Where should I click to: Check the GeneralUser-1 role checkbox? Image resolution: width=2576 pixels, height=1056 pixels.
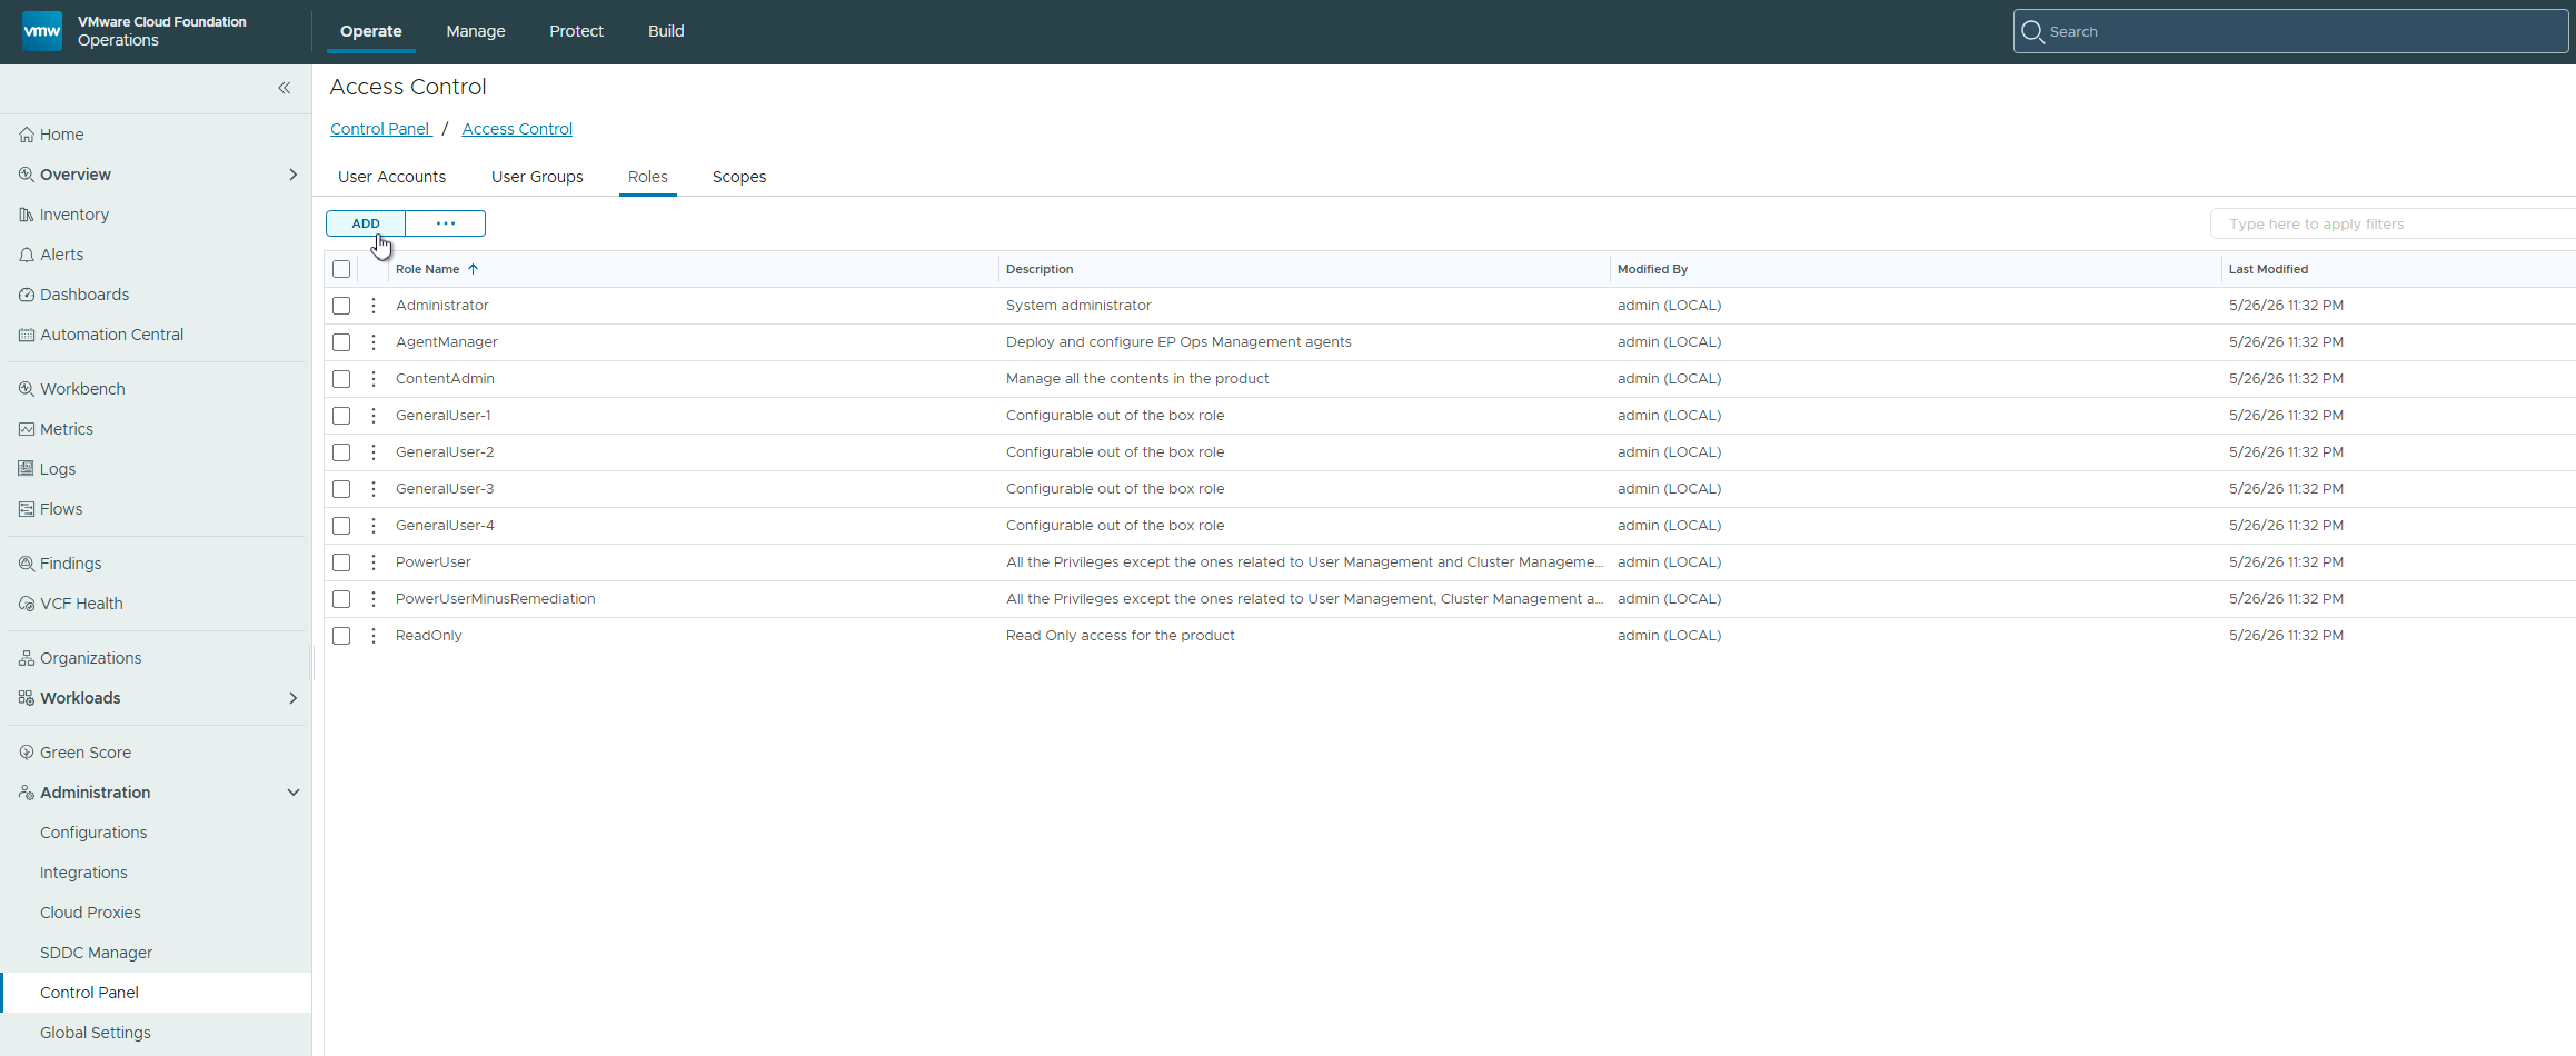[x=341, y=415]
